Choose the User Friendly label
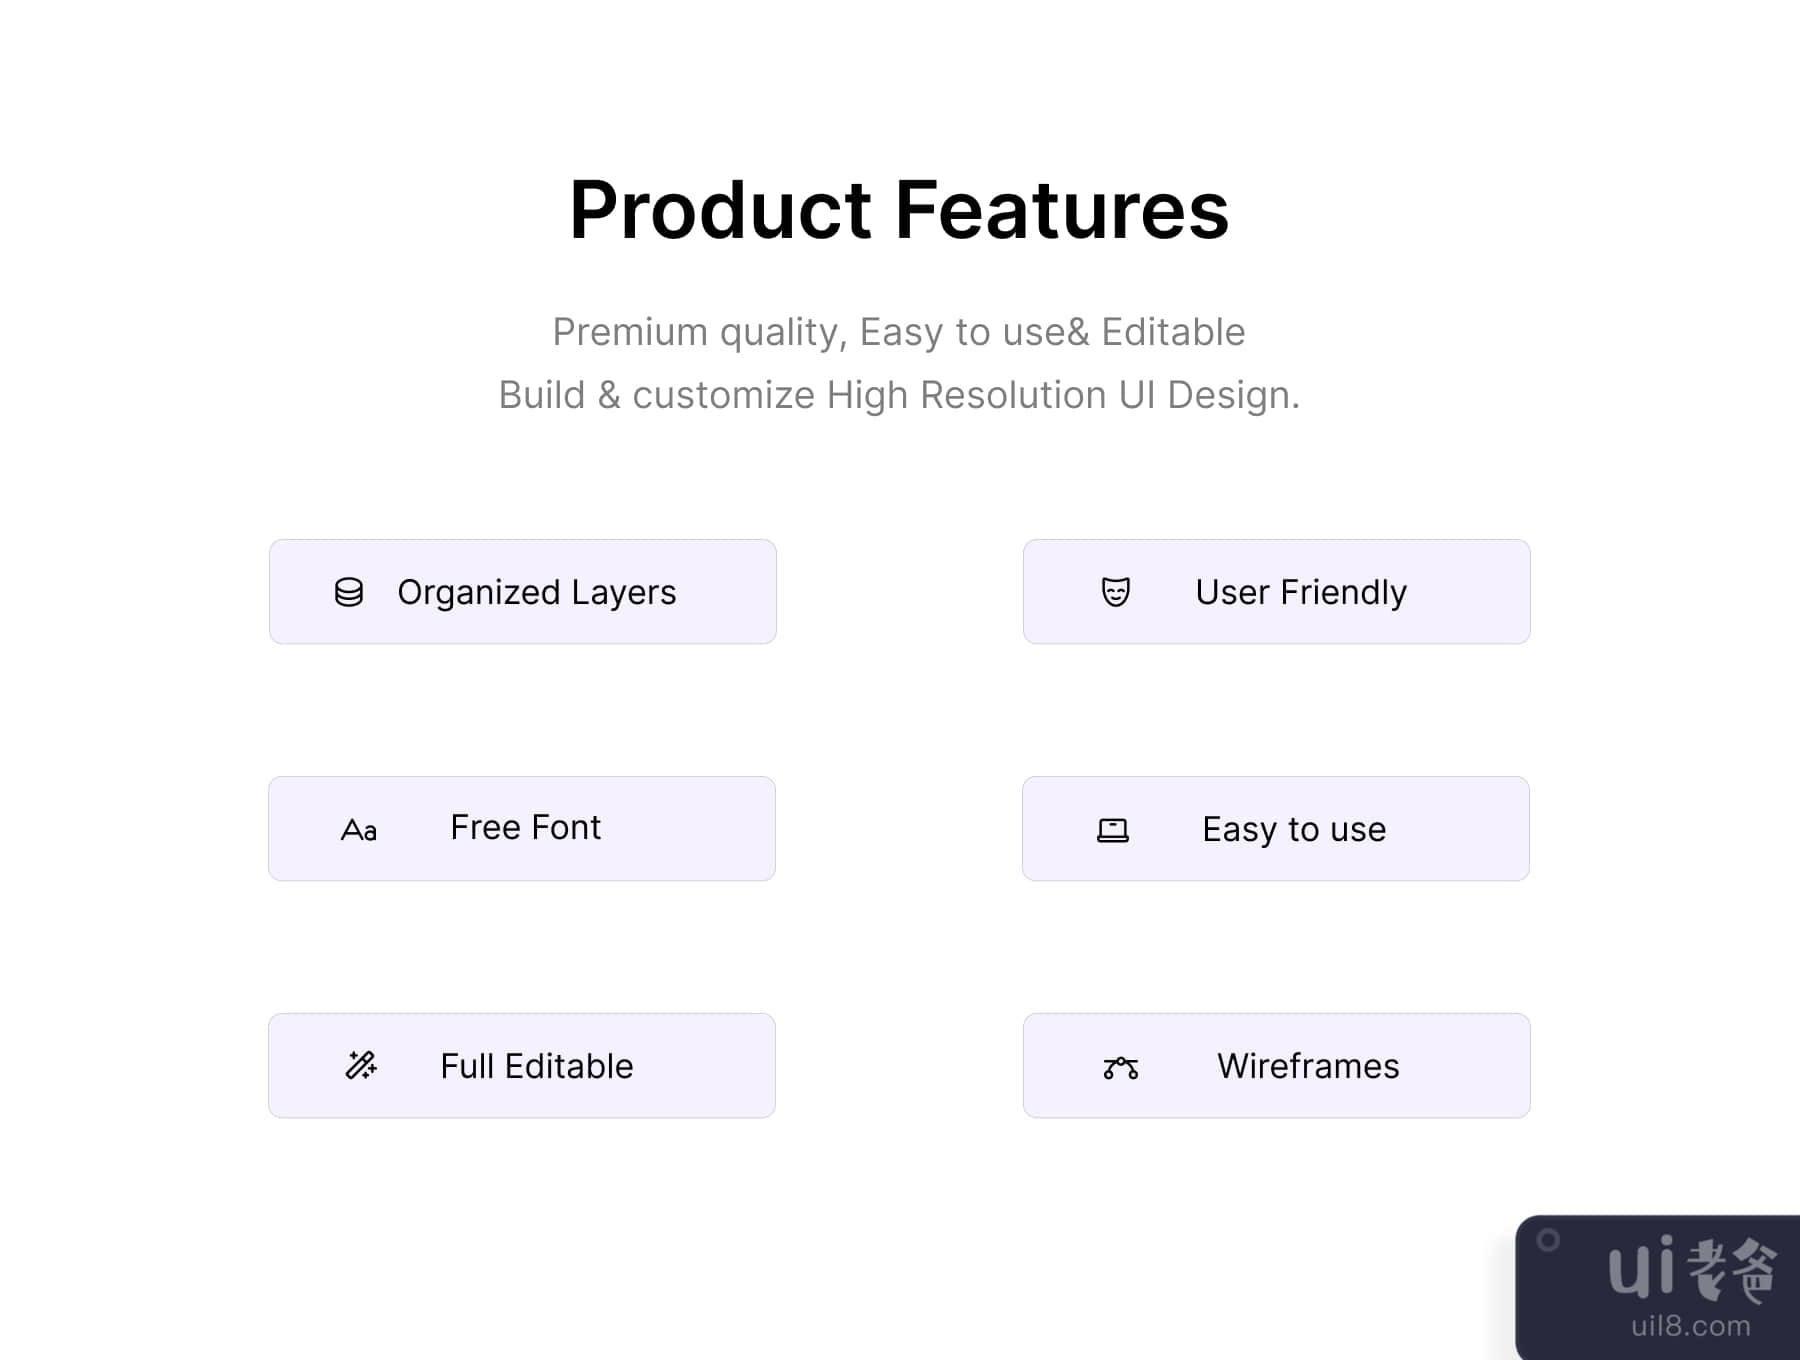Image resolution: width=1800 pixels, height=1360 pixels. [x=1301, y=592]
